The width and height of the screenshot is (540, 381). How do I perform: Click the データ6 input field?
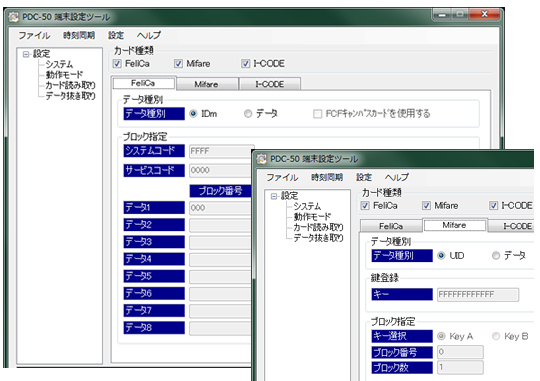pyautogui.click(x=220, y=294)
